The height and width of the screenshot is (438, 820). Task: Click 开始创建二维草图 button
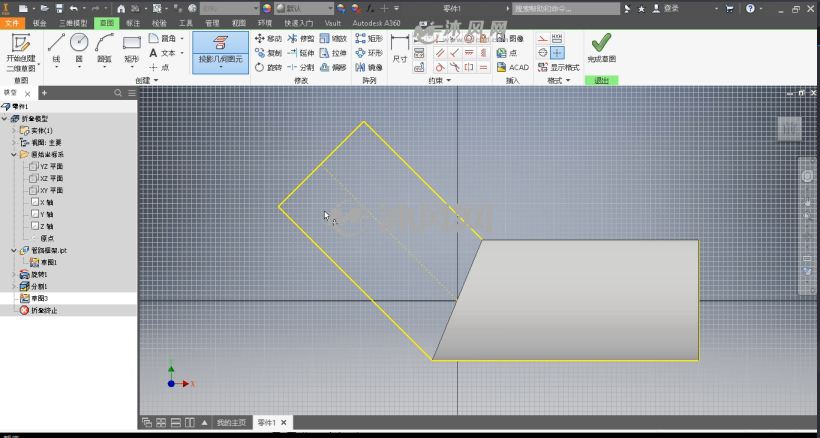[x=21, y=52]
